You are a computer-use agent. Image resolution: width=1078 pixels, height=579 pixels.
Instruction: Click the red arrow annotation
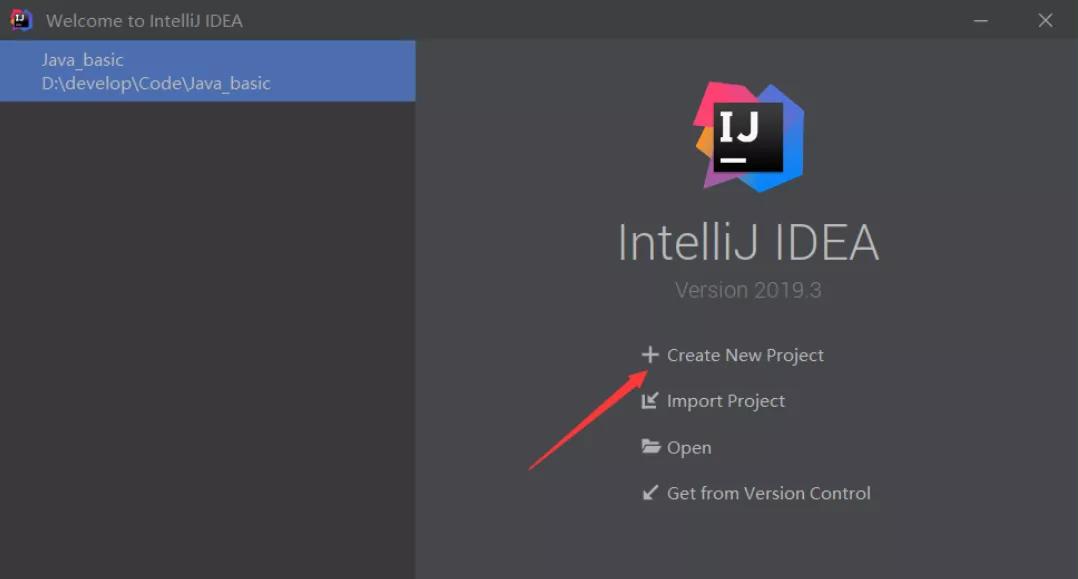[x=587, y=421]
